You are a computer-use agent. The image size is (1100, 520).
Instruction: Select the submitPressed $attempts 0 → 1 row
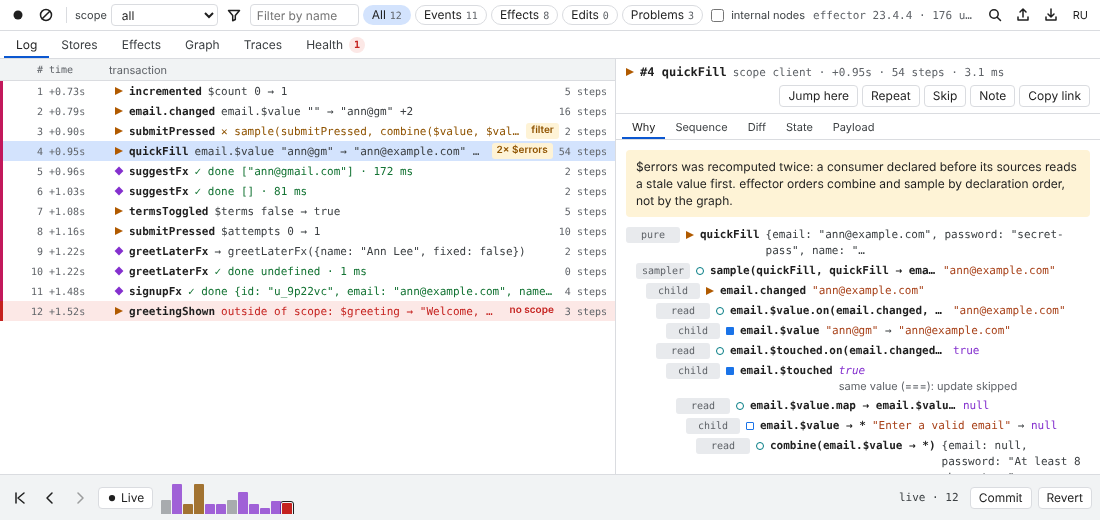(309, 231)
